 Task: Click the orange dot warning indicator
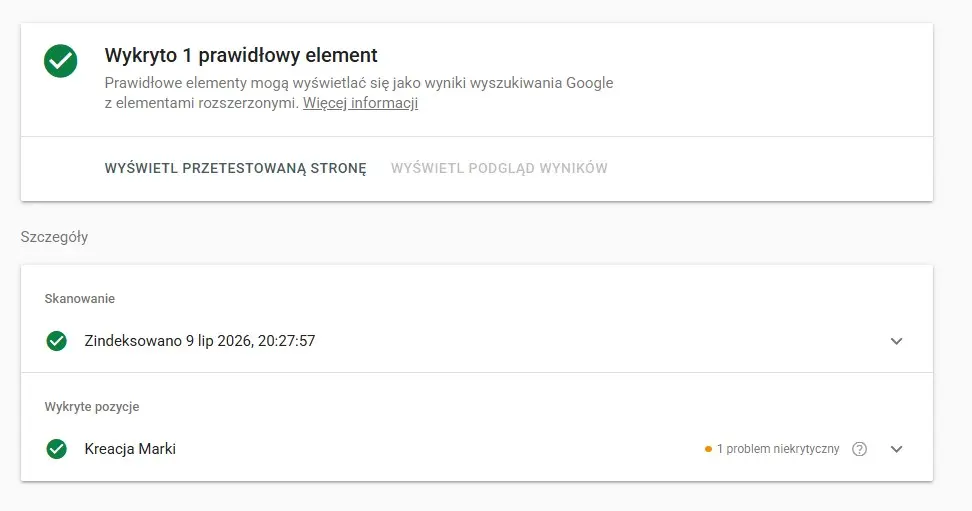(x=708, y=449)
